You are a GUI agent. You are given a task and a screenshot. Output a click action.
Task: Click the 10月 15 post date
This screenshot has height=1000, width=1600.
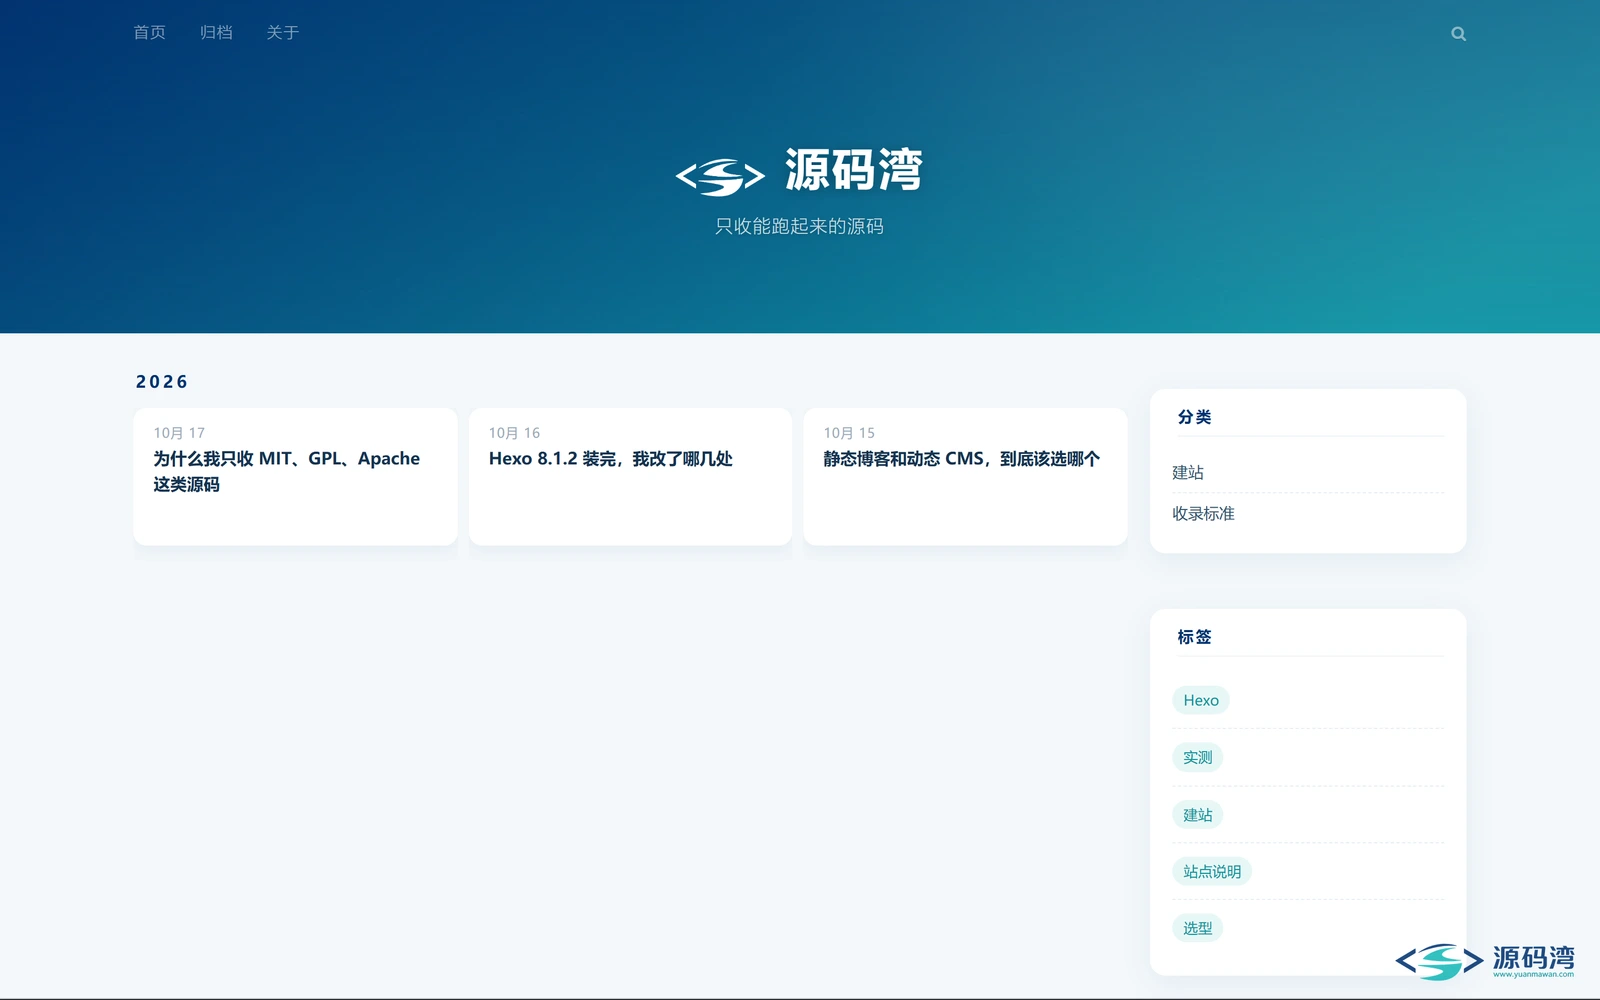click(849, 433)
